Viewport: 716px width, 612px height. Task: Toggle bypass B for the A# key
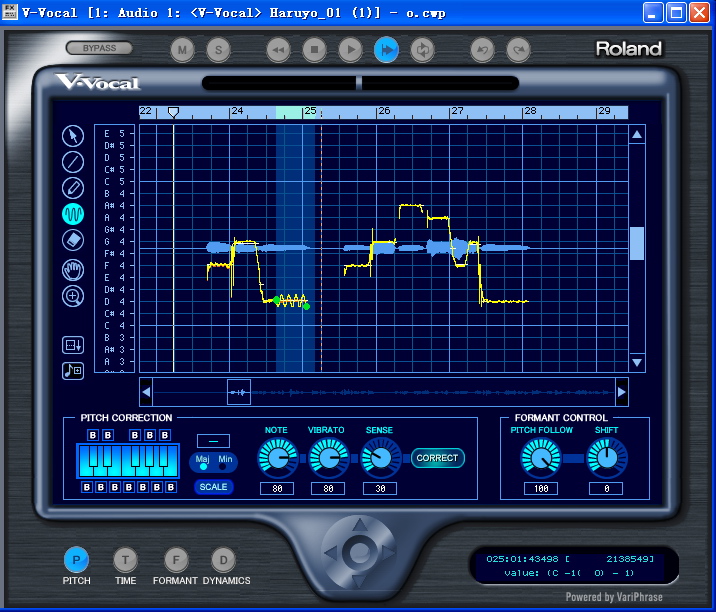click(x=165, y=435)
